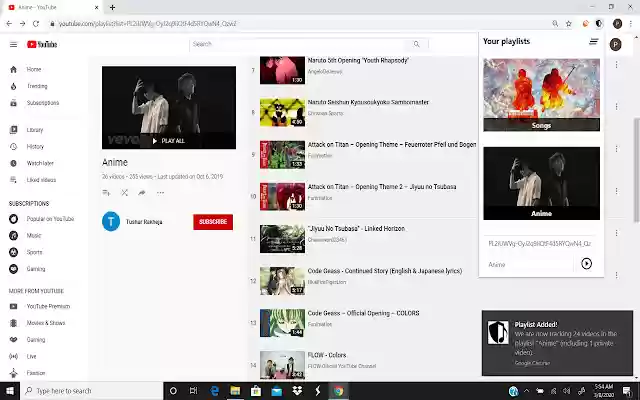This screenshot has width=640, height=400.
Task: Open Microsoft Edge from taskbar
Action: click(x=214, y=391)
